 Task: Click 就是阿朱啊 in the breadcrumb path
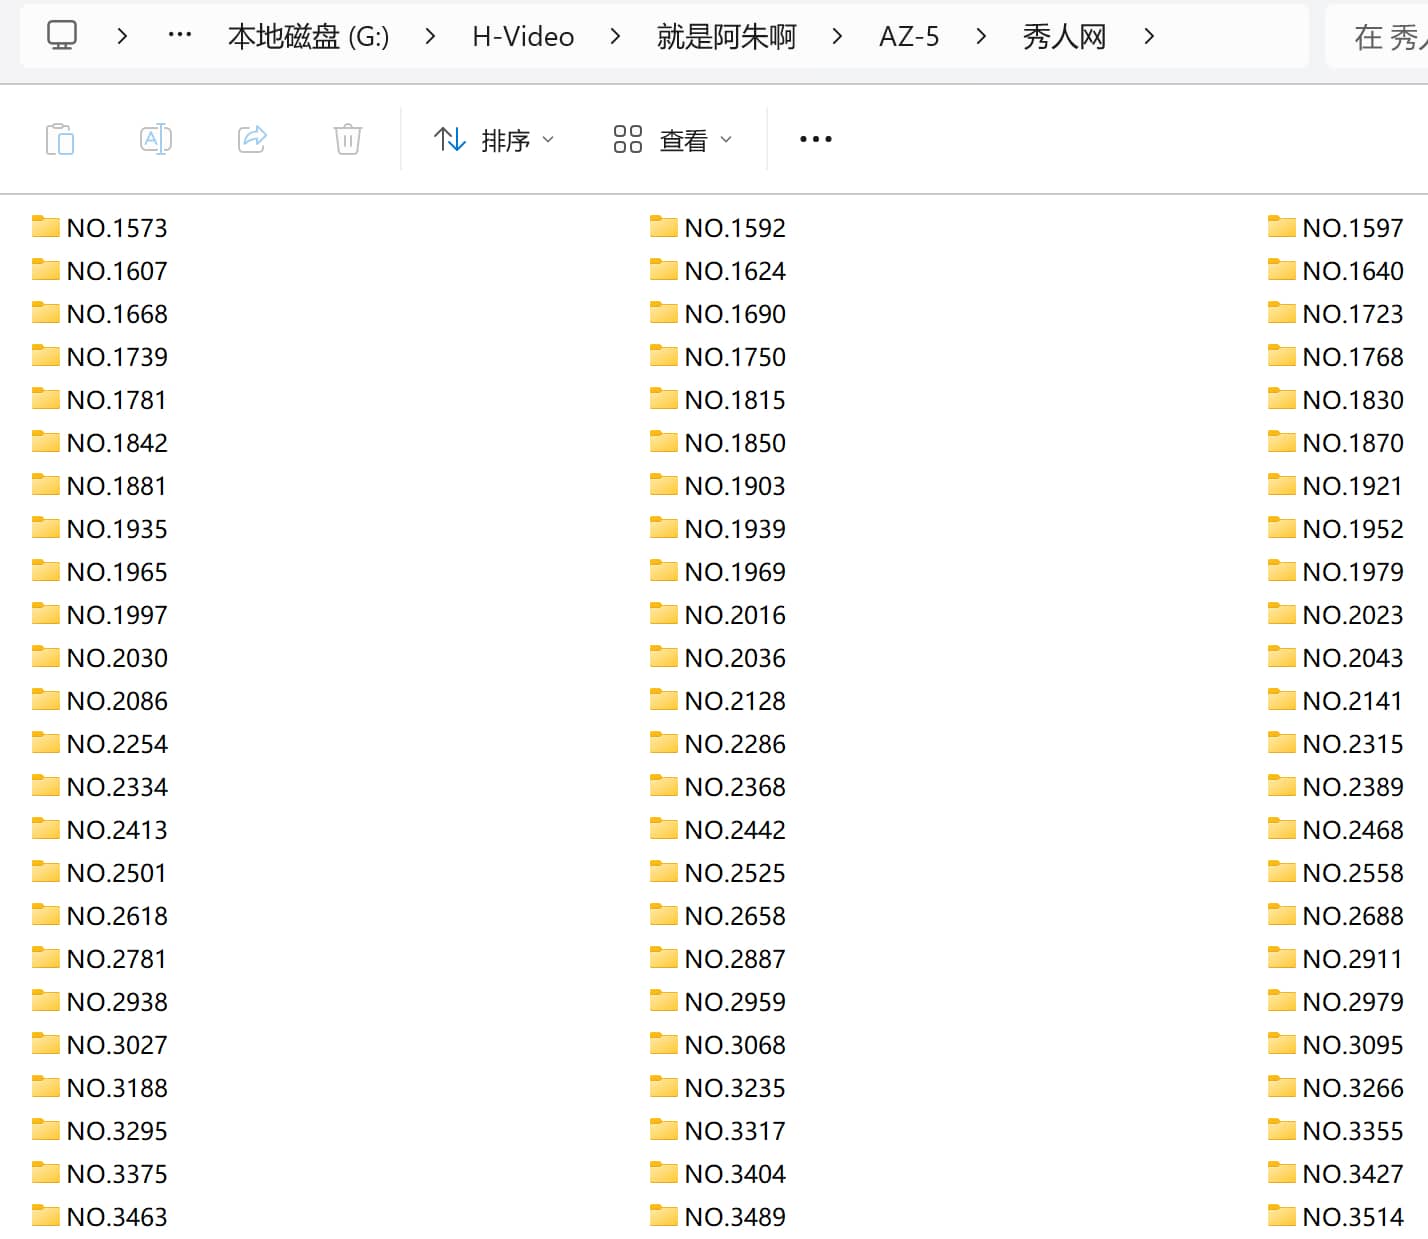[726, 35]
